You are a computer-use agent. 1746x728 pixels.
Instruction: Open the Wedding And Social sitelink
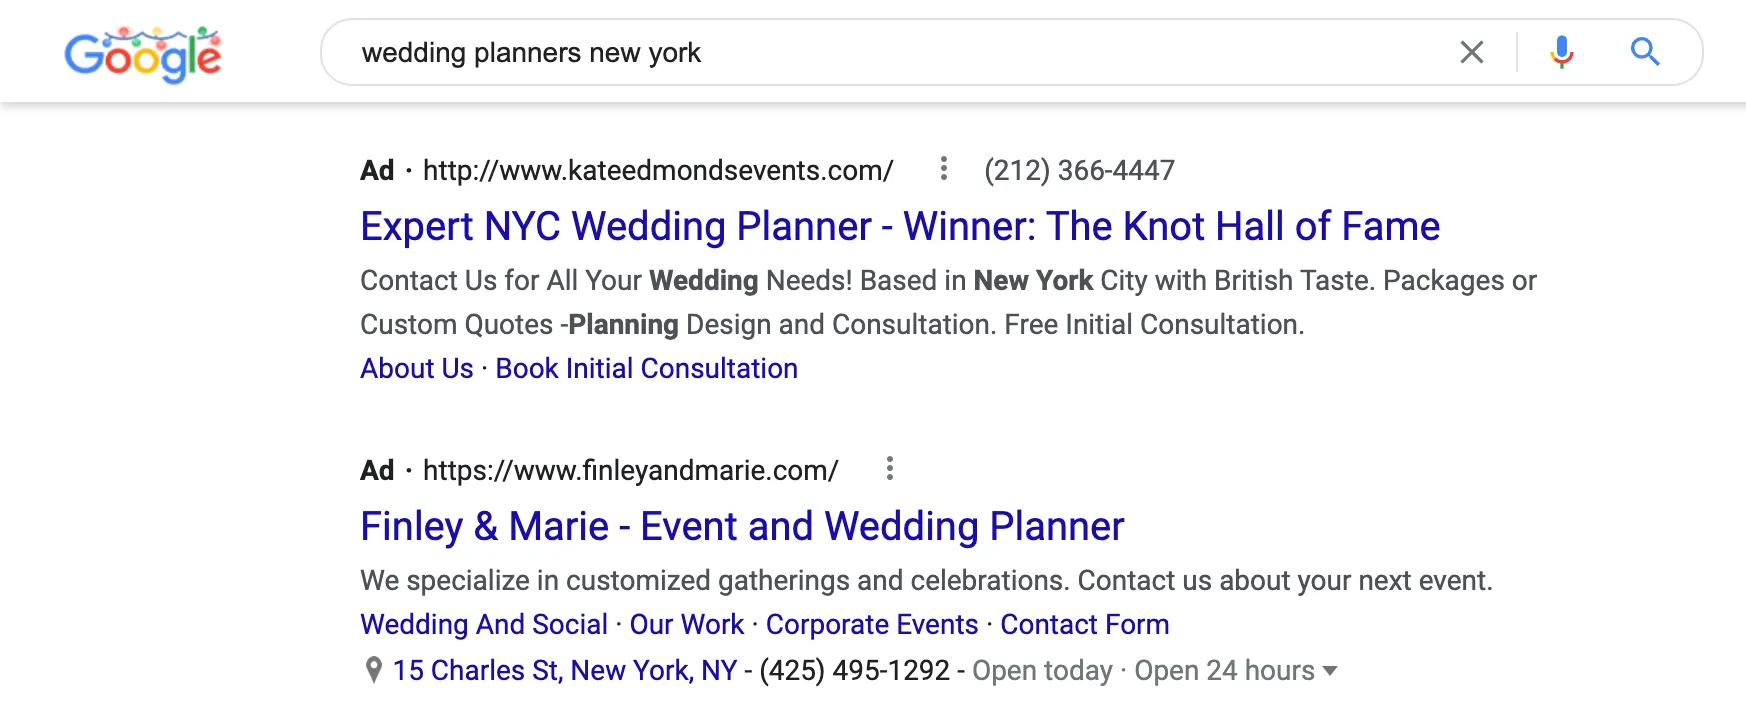[484, 625]
